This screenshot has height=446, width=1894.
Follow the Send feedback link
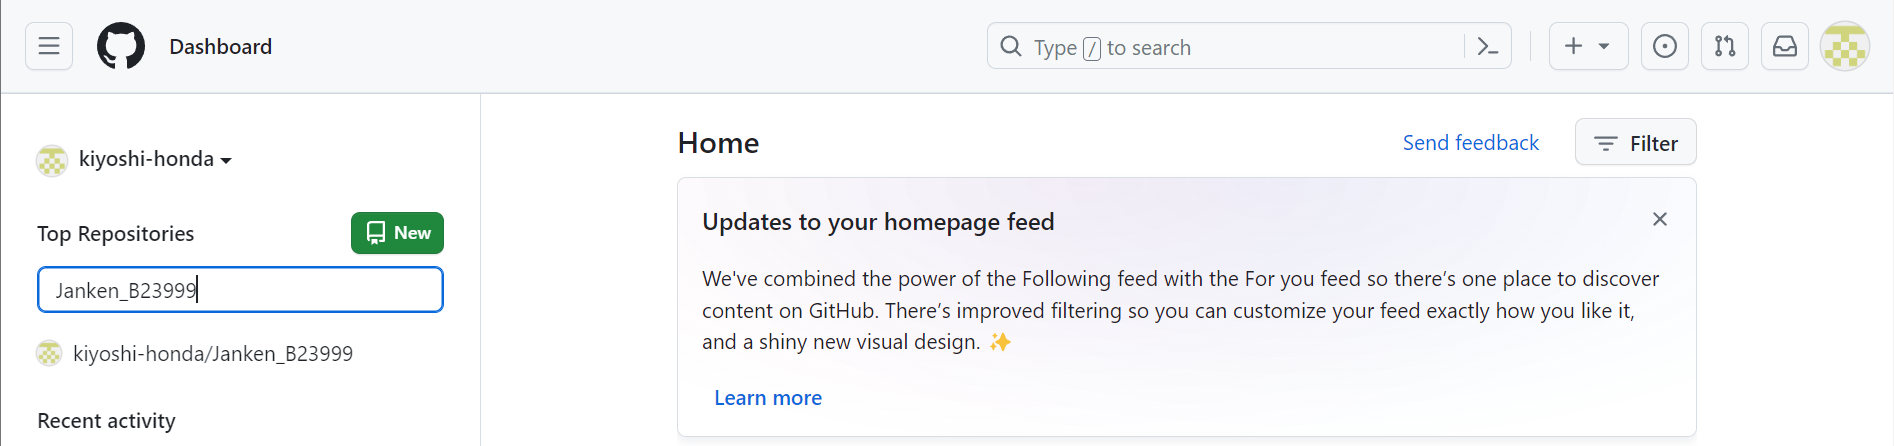[x=1470, y=143]
